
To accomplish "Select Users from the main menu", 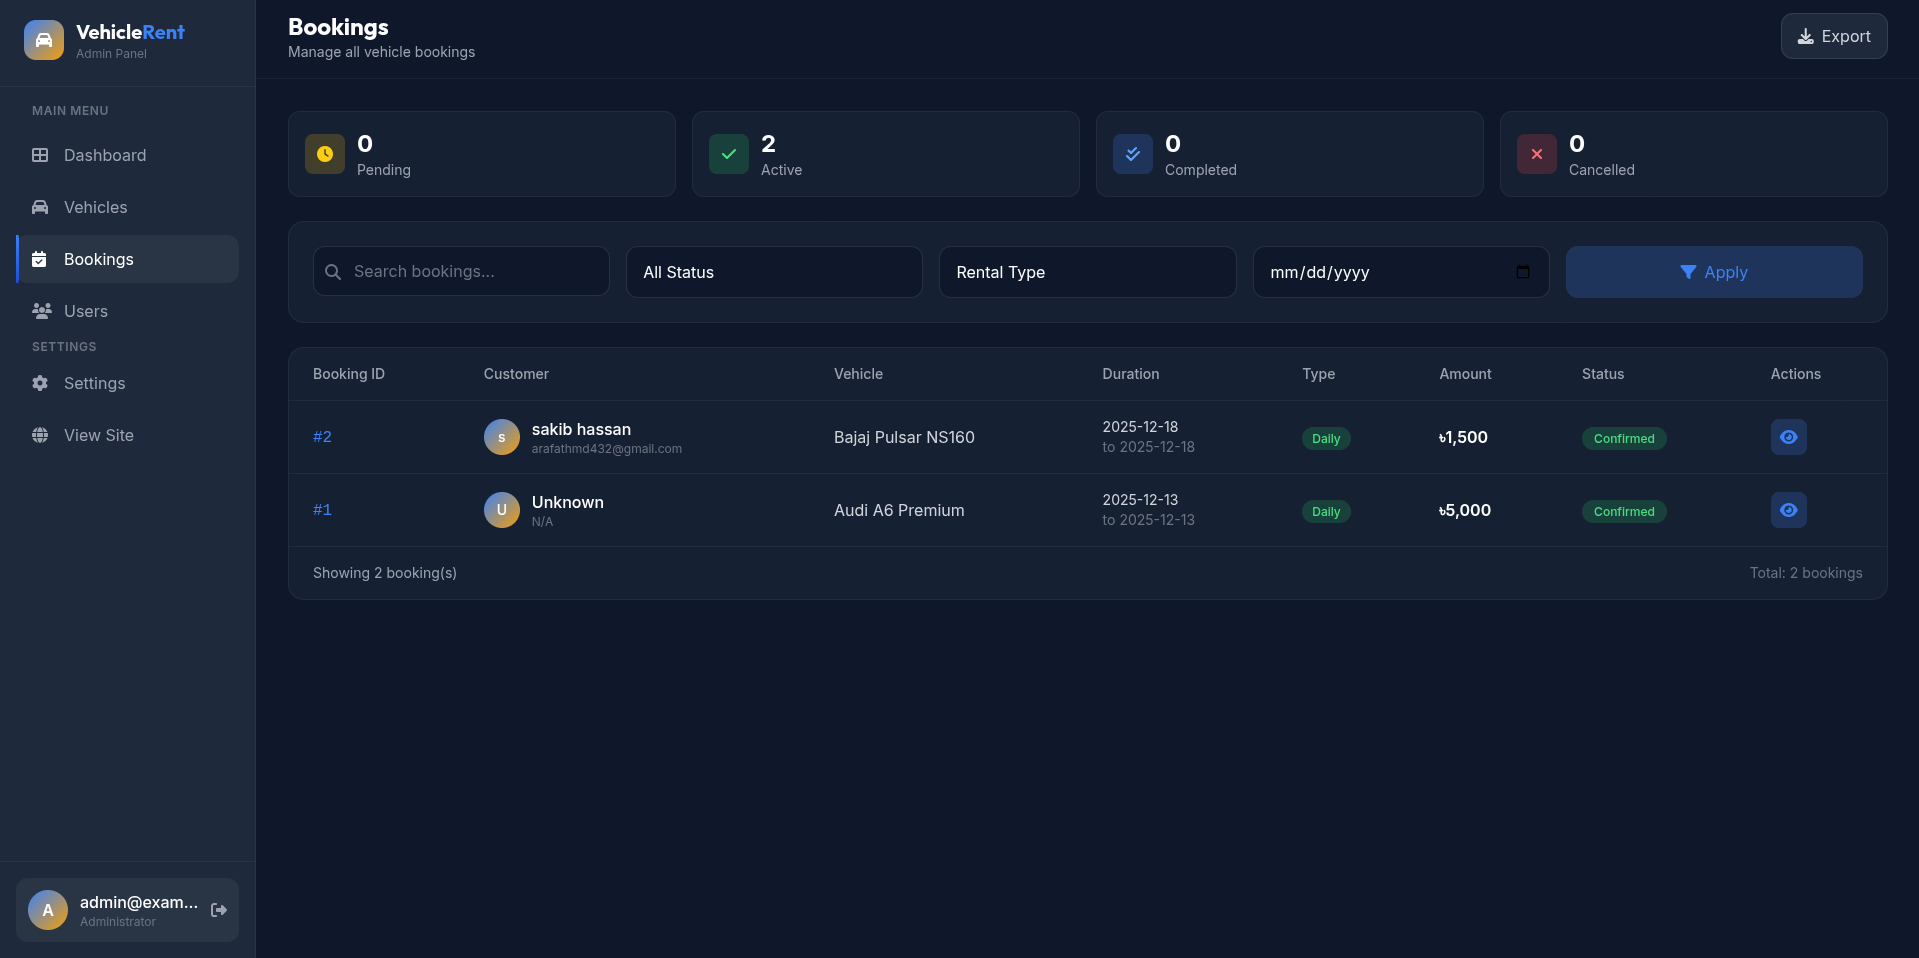I will (86, 311).
